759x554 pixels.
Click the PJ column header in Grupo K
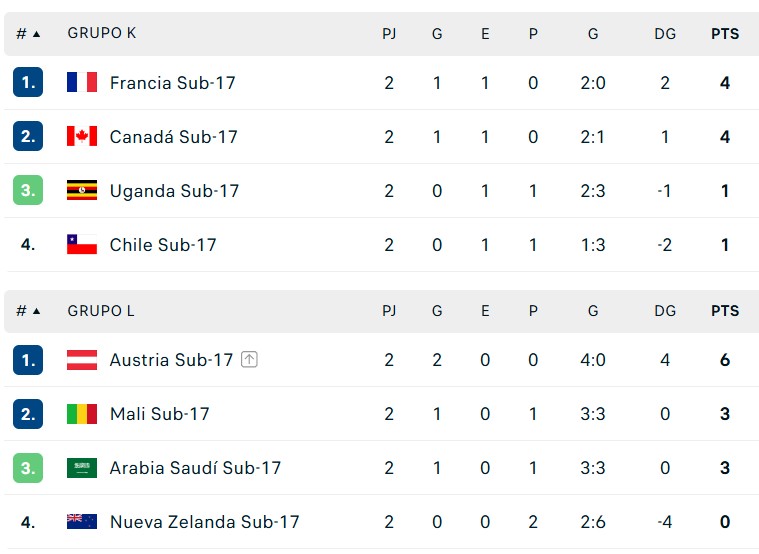click(x=389, y=33)
